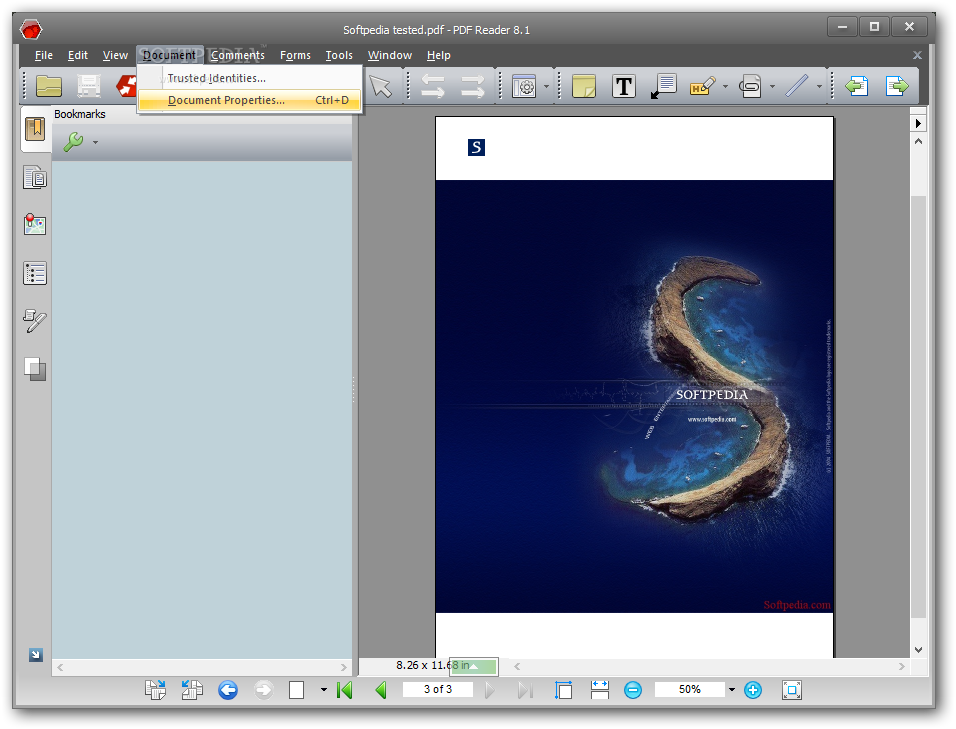Viewport: 956px width, 729px height.
Task: Open the File menu
Action: click(x=43, y=55)
